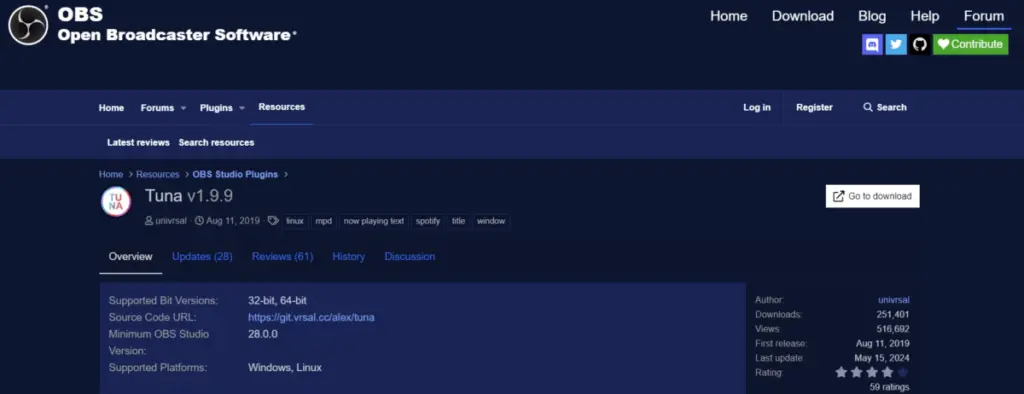The height and width of the screenshot is (394, 1024).
Task: Click the window tag
Action: coord(491,221)
